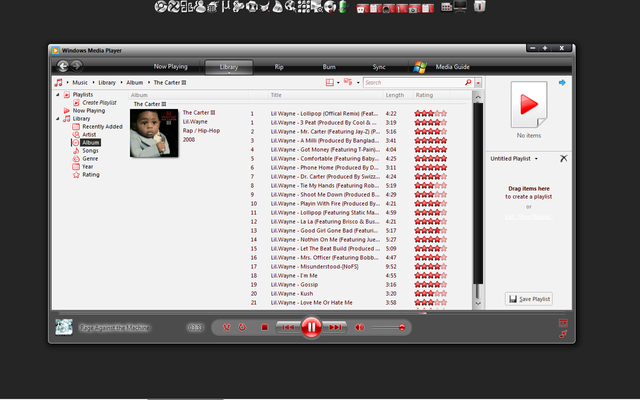Image resolution: width=640 pixels, height=400 pixels.
Task: Stop playback with the stop button
Action: (x=264, y=327)
